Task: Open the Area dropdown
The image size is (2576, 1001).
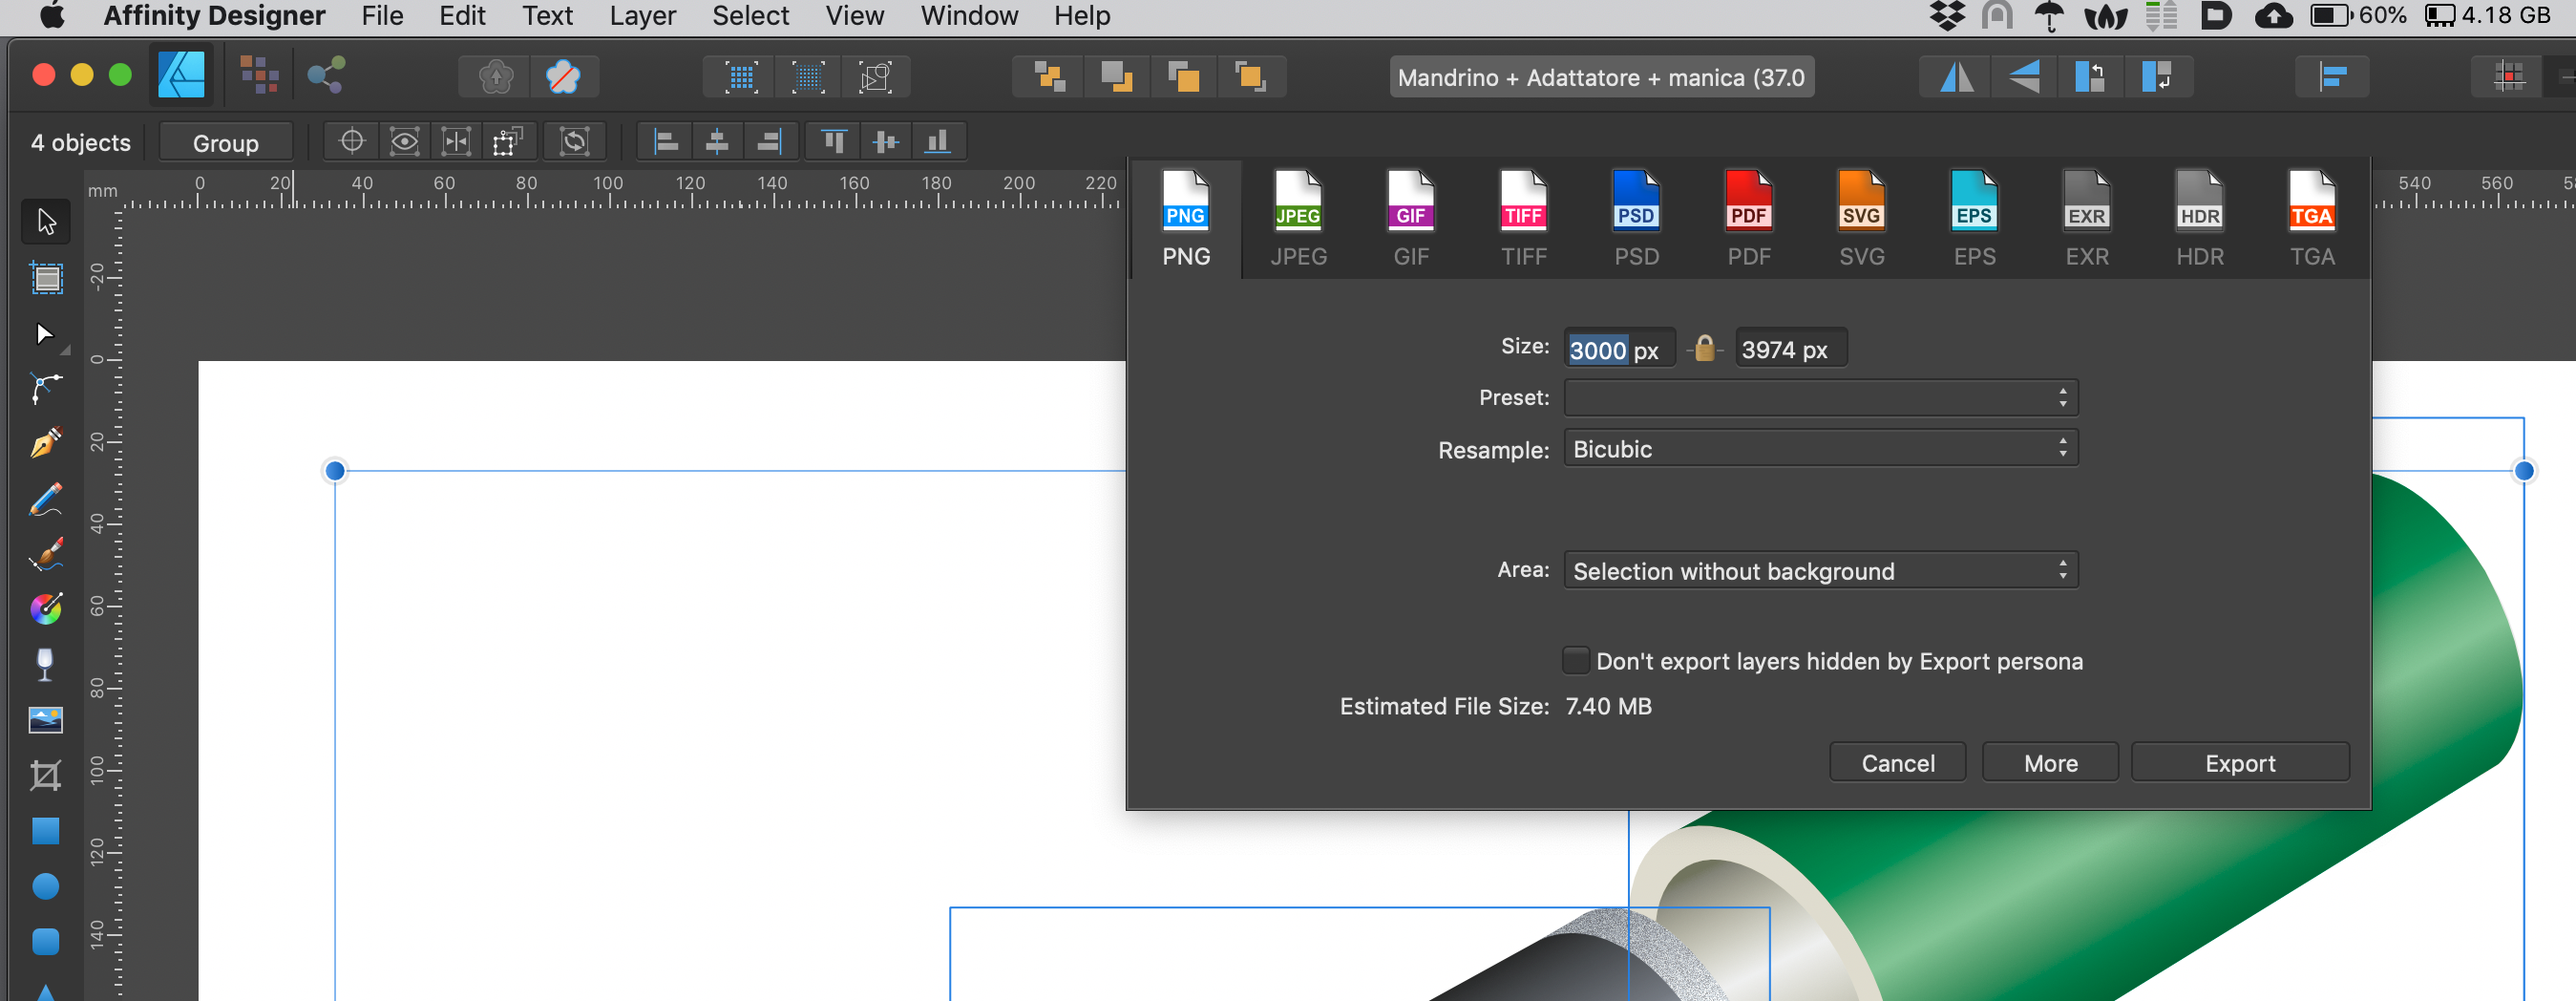Action: pyautogui.click(x=1820, y=571)
